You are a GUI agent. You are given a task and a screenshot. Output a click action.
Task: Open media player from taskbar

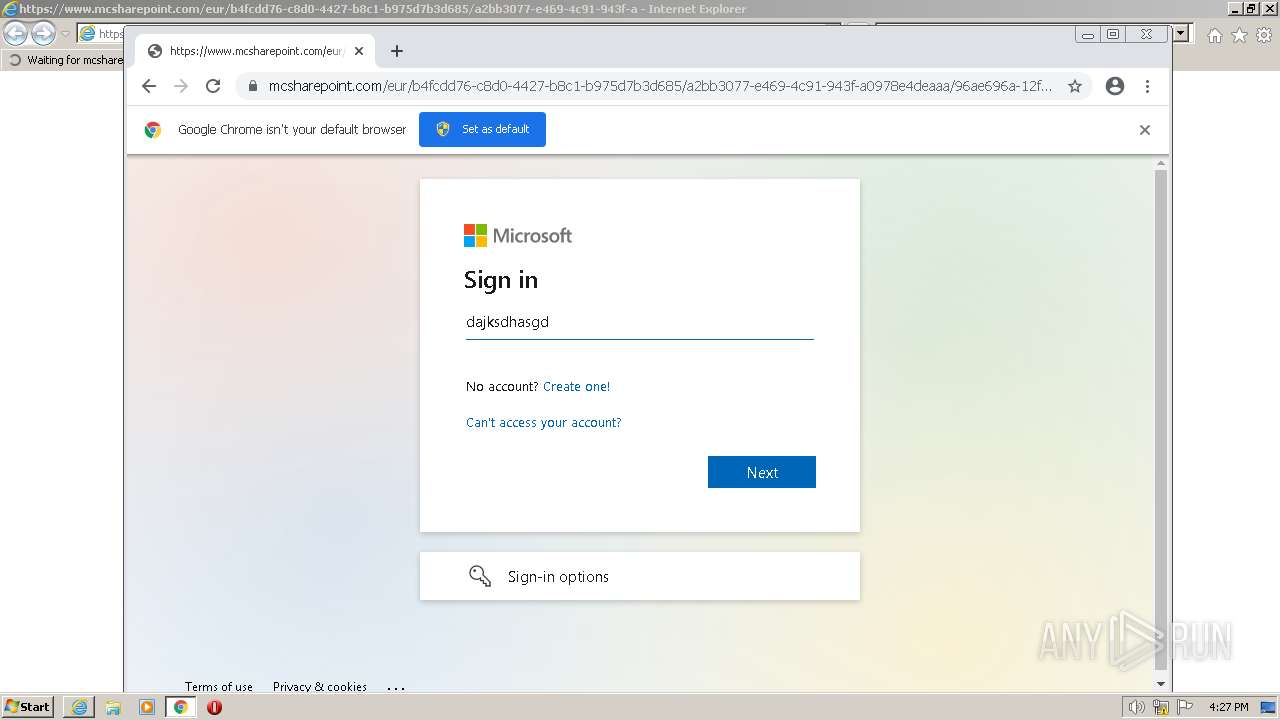147,707
